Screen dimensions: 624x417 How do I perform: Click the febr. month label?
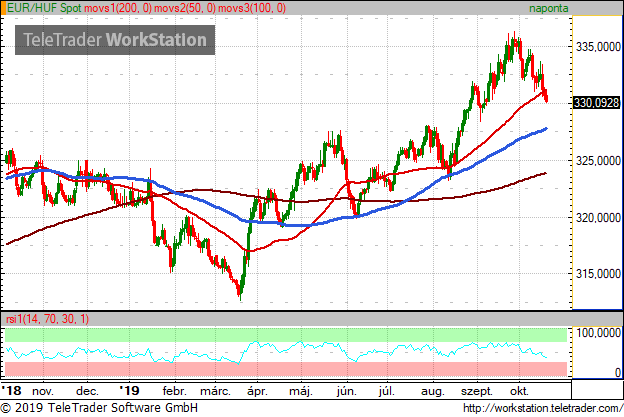click(x=175, y=391)
